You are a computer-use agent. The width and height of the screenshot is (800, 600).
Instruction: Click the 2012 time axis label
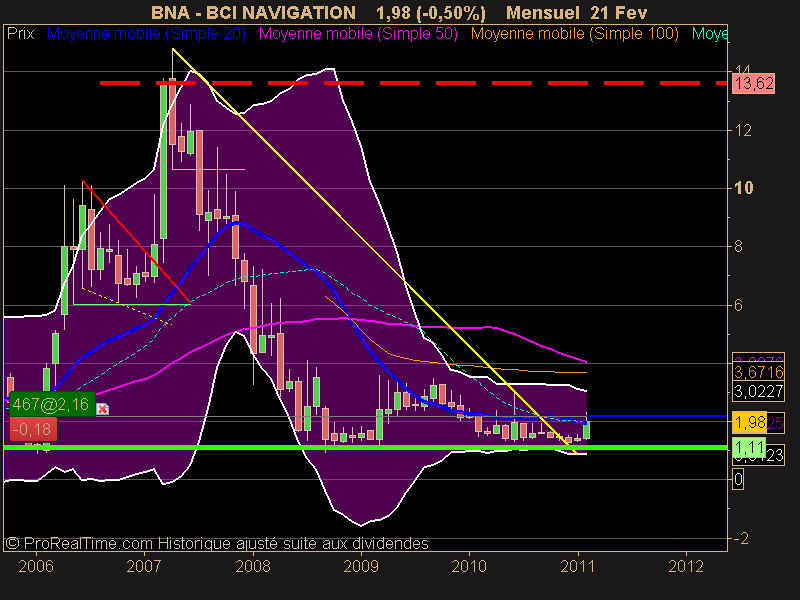click(x=686, y=566)
